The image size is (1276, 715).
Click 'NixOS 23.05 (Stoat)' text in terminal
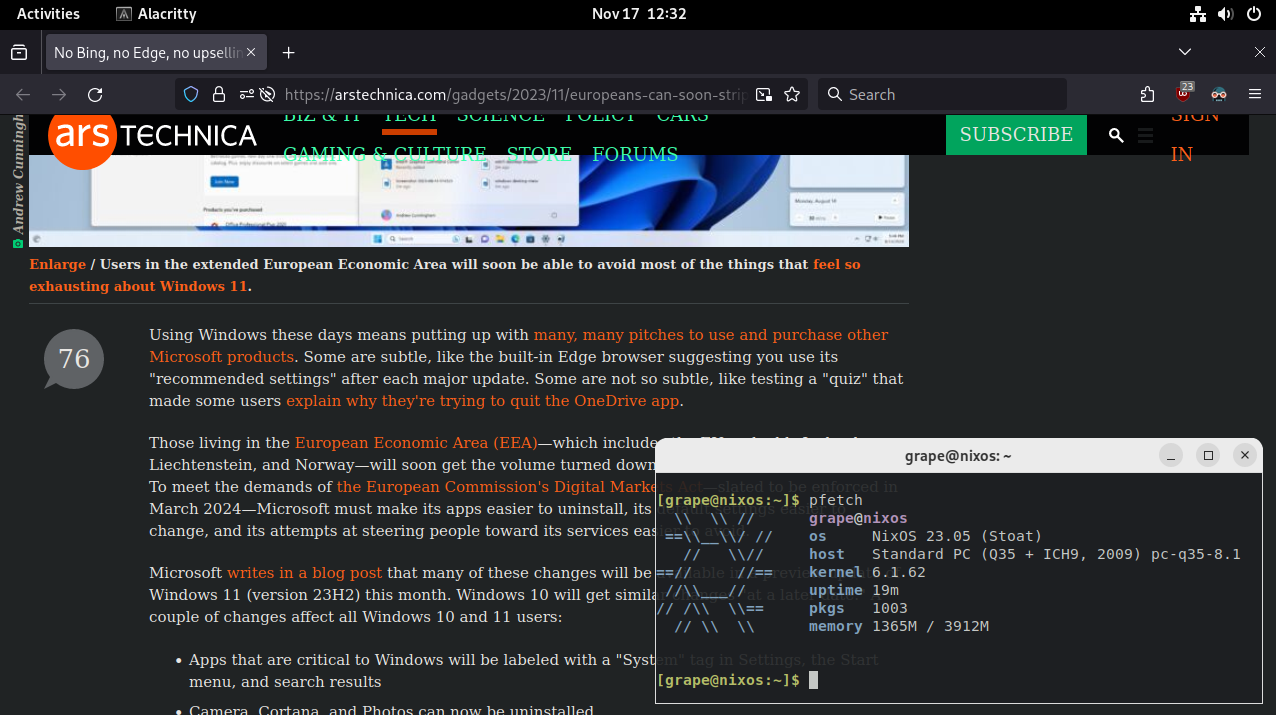[957, 536]
